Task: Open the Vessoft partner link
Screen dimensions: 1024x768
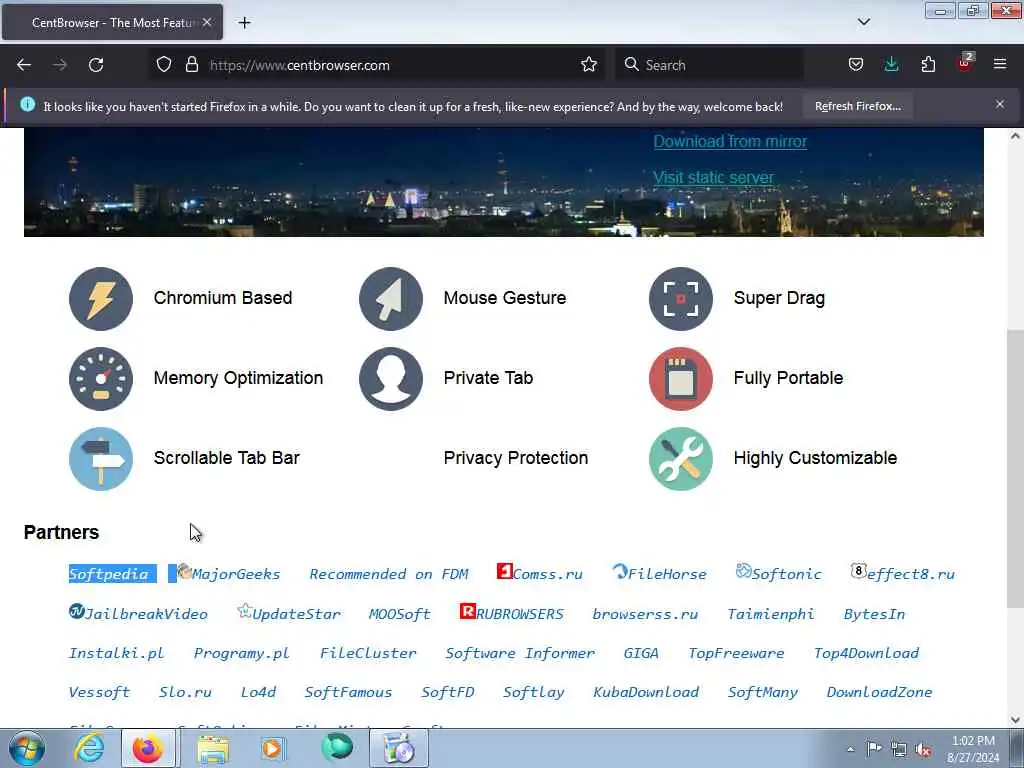Action: (x=99, y=692)
